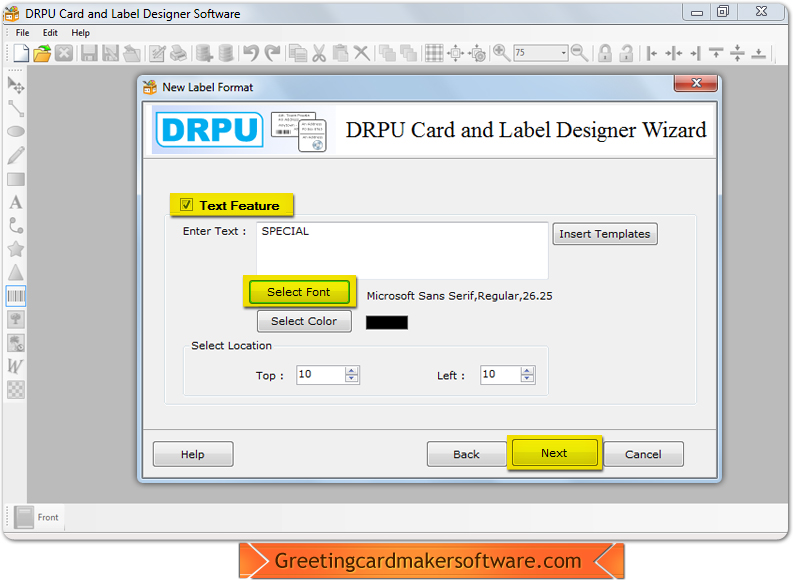Click inside the Enter Text field
Image resolution: width=793 pixels, height=580 pixels.
coord(402,250)
